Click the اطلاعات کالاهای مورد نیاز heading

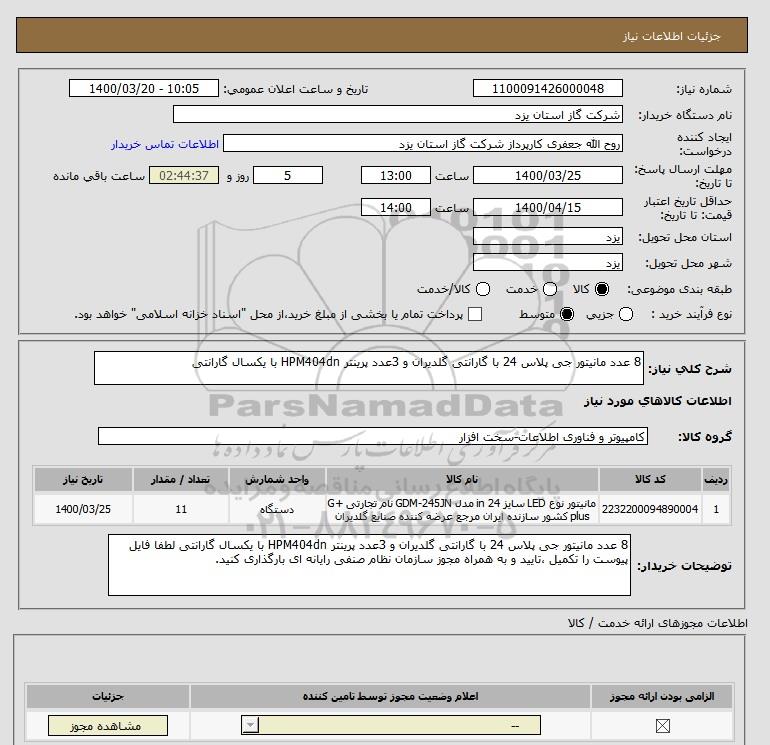coord(658,401)
